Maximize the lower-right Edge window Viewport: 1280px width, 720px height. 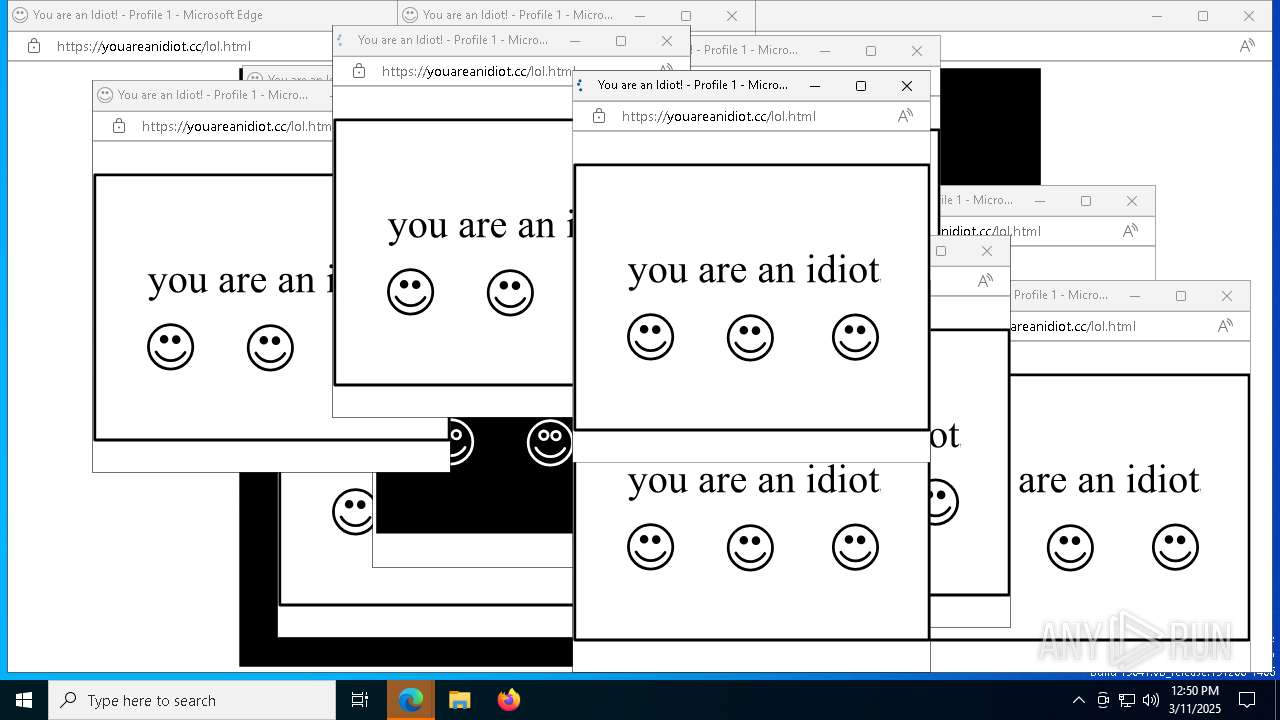(1181, 296)
